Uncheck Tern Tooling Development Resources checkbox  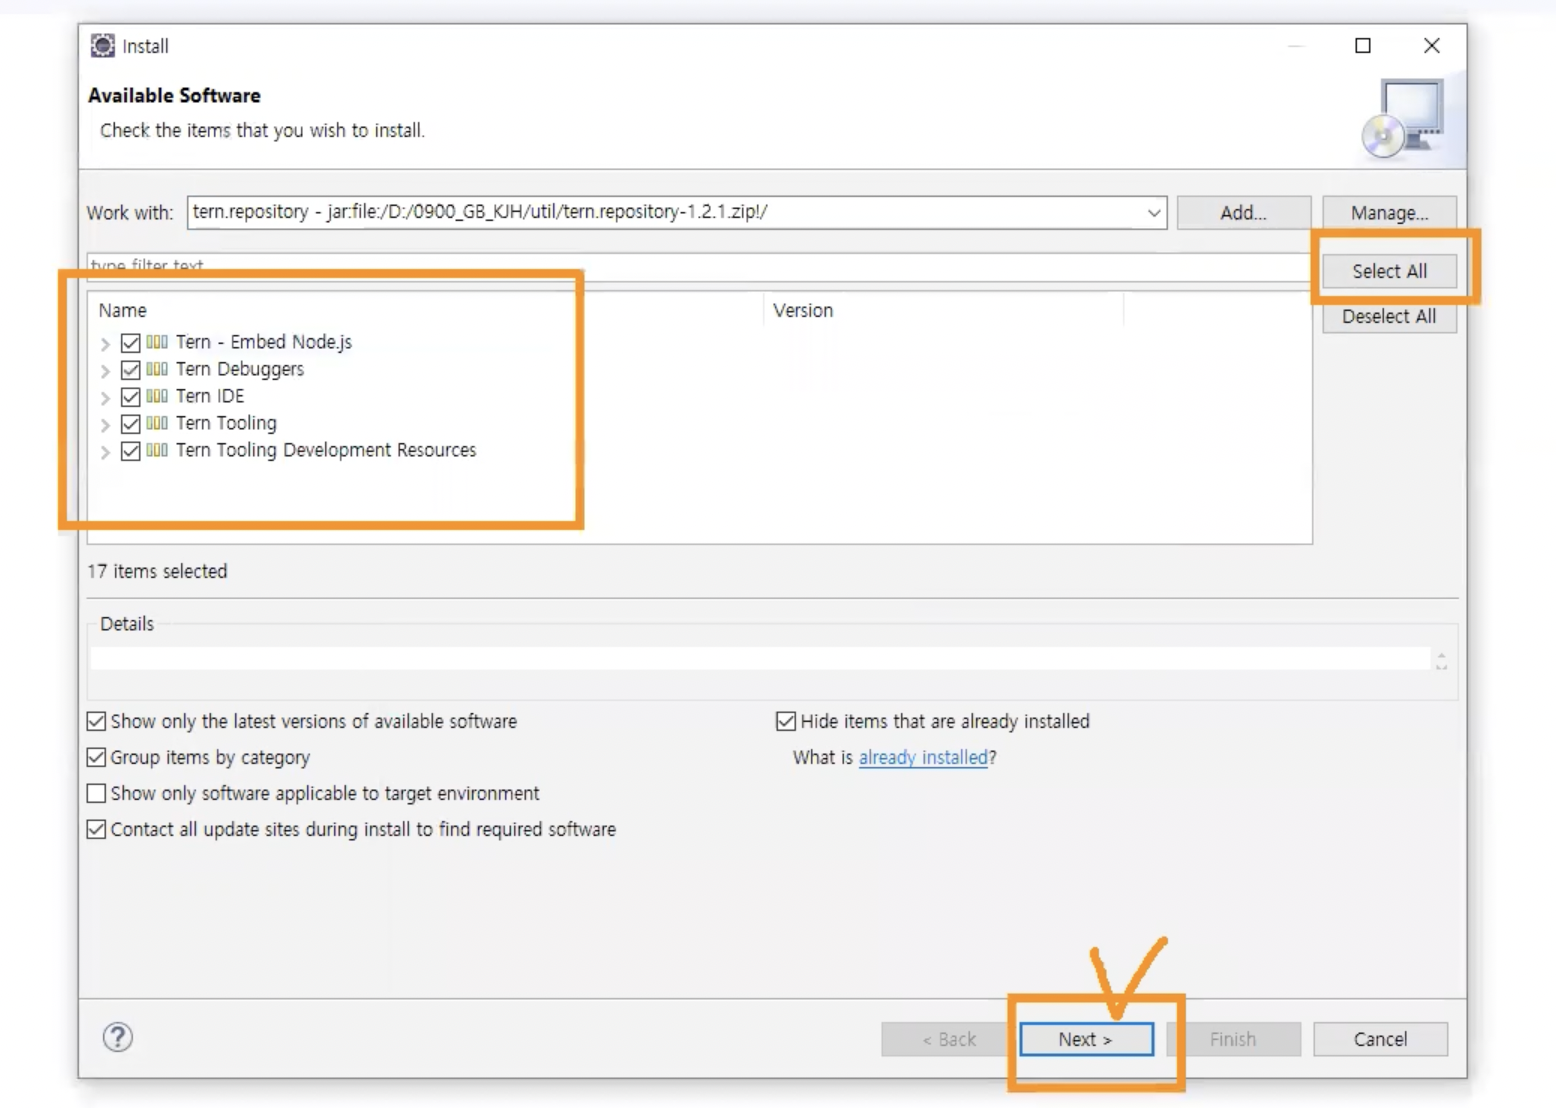point(130,451)
